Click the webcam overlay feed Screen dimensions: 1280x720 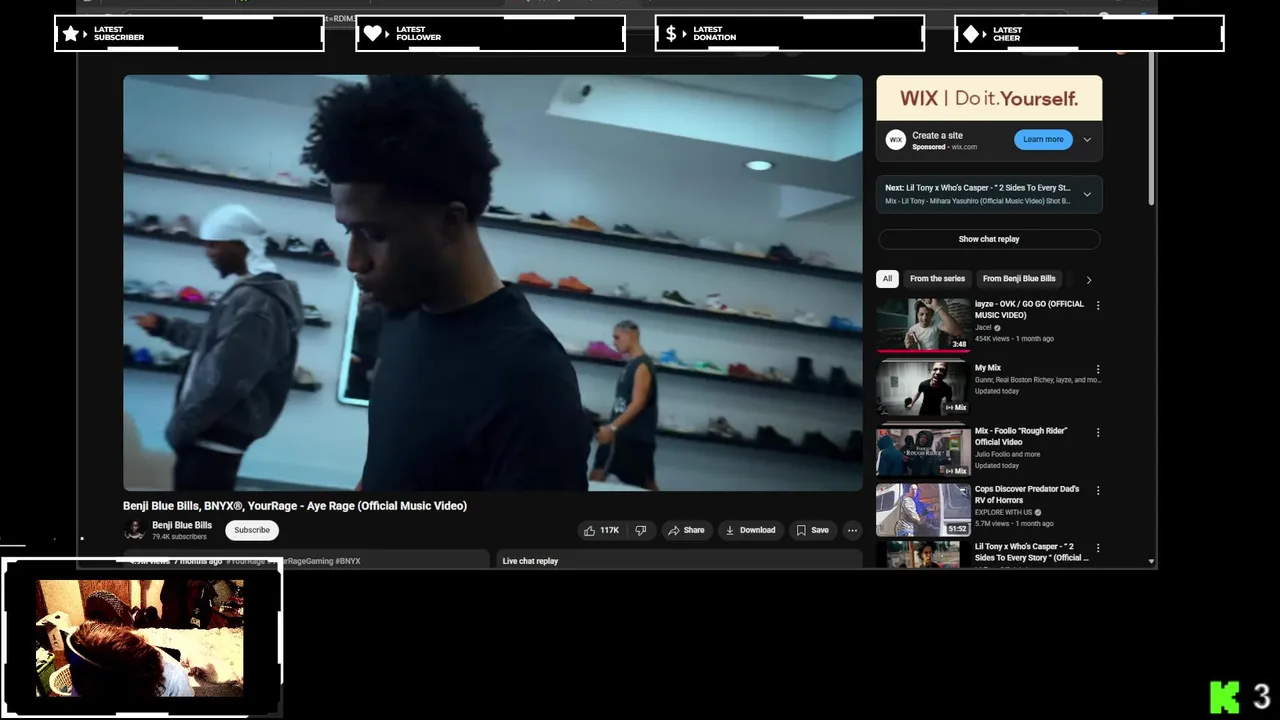tap(140, 638)
